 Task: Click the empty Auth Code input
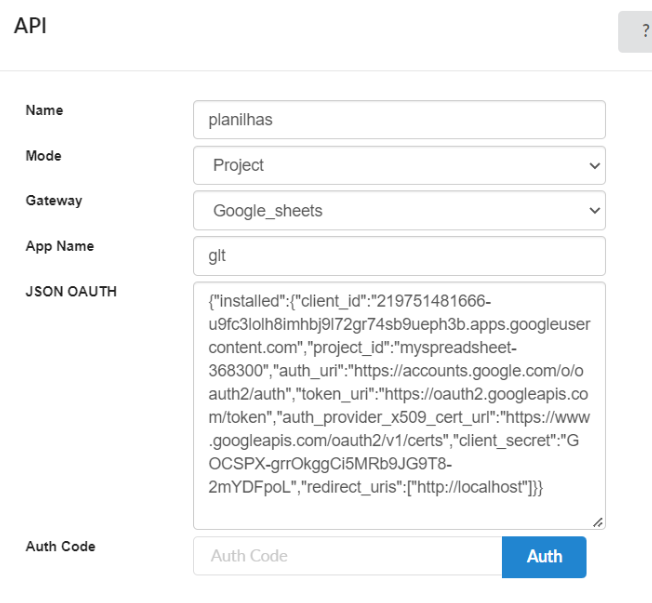[347, 556]
